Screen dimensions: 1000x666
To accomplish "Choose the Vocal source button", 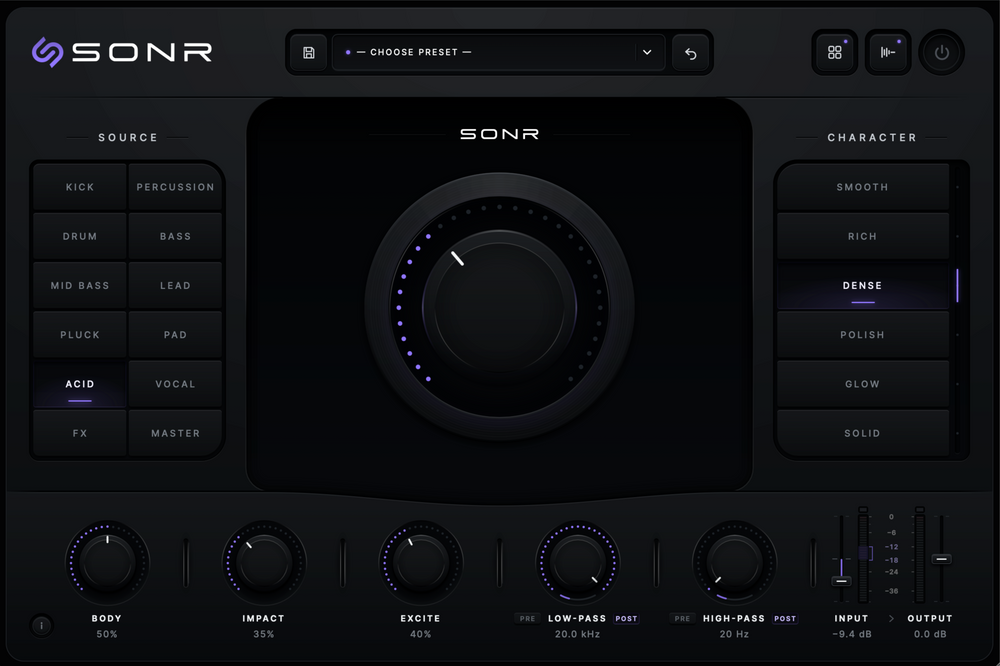I will (175, 384).
